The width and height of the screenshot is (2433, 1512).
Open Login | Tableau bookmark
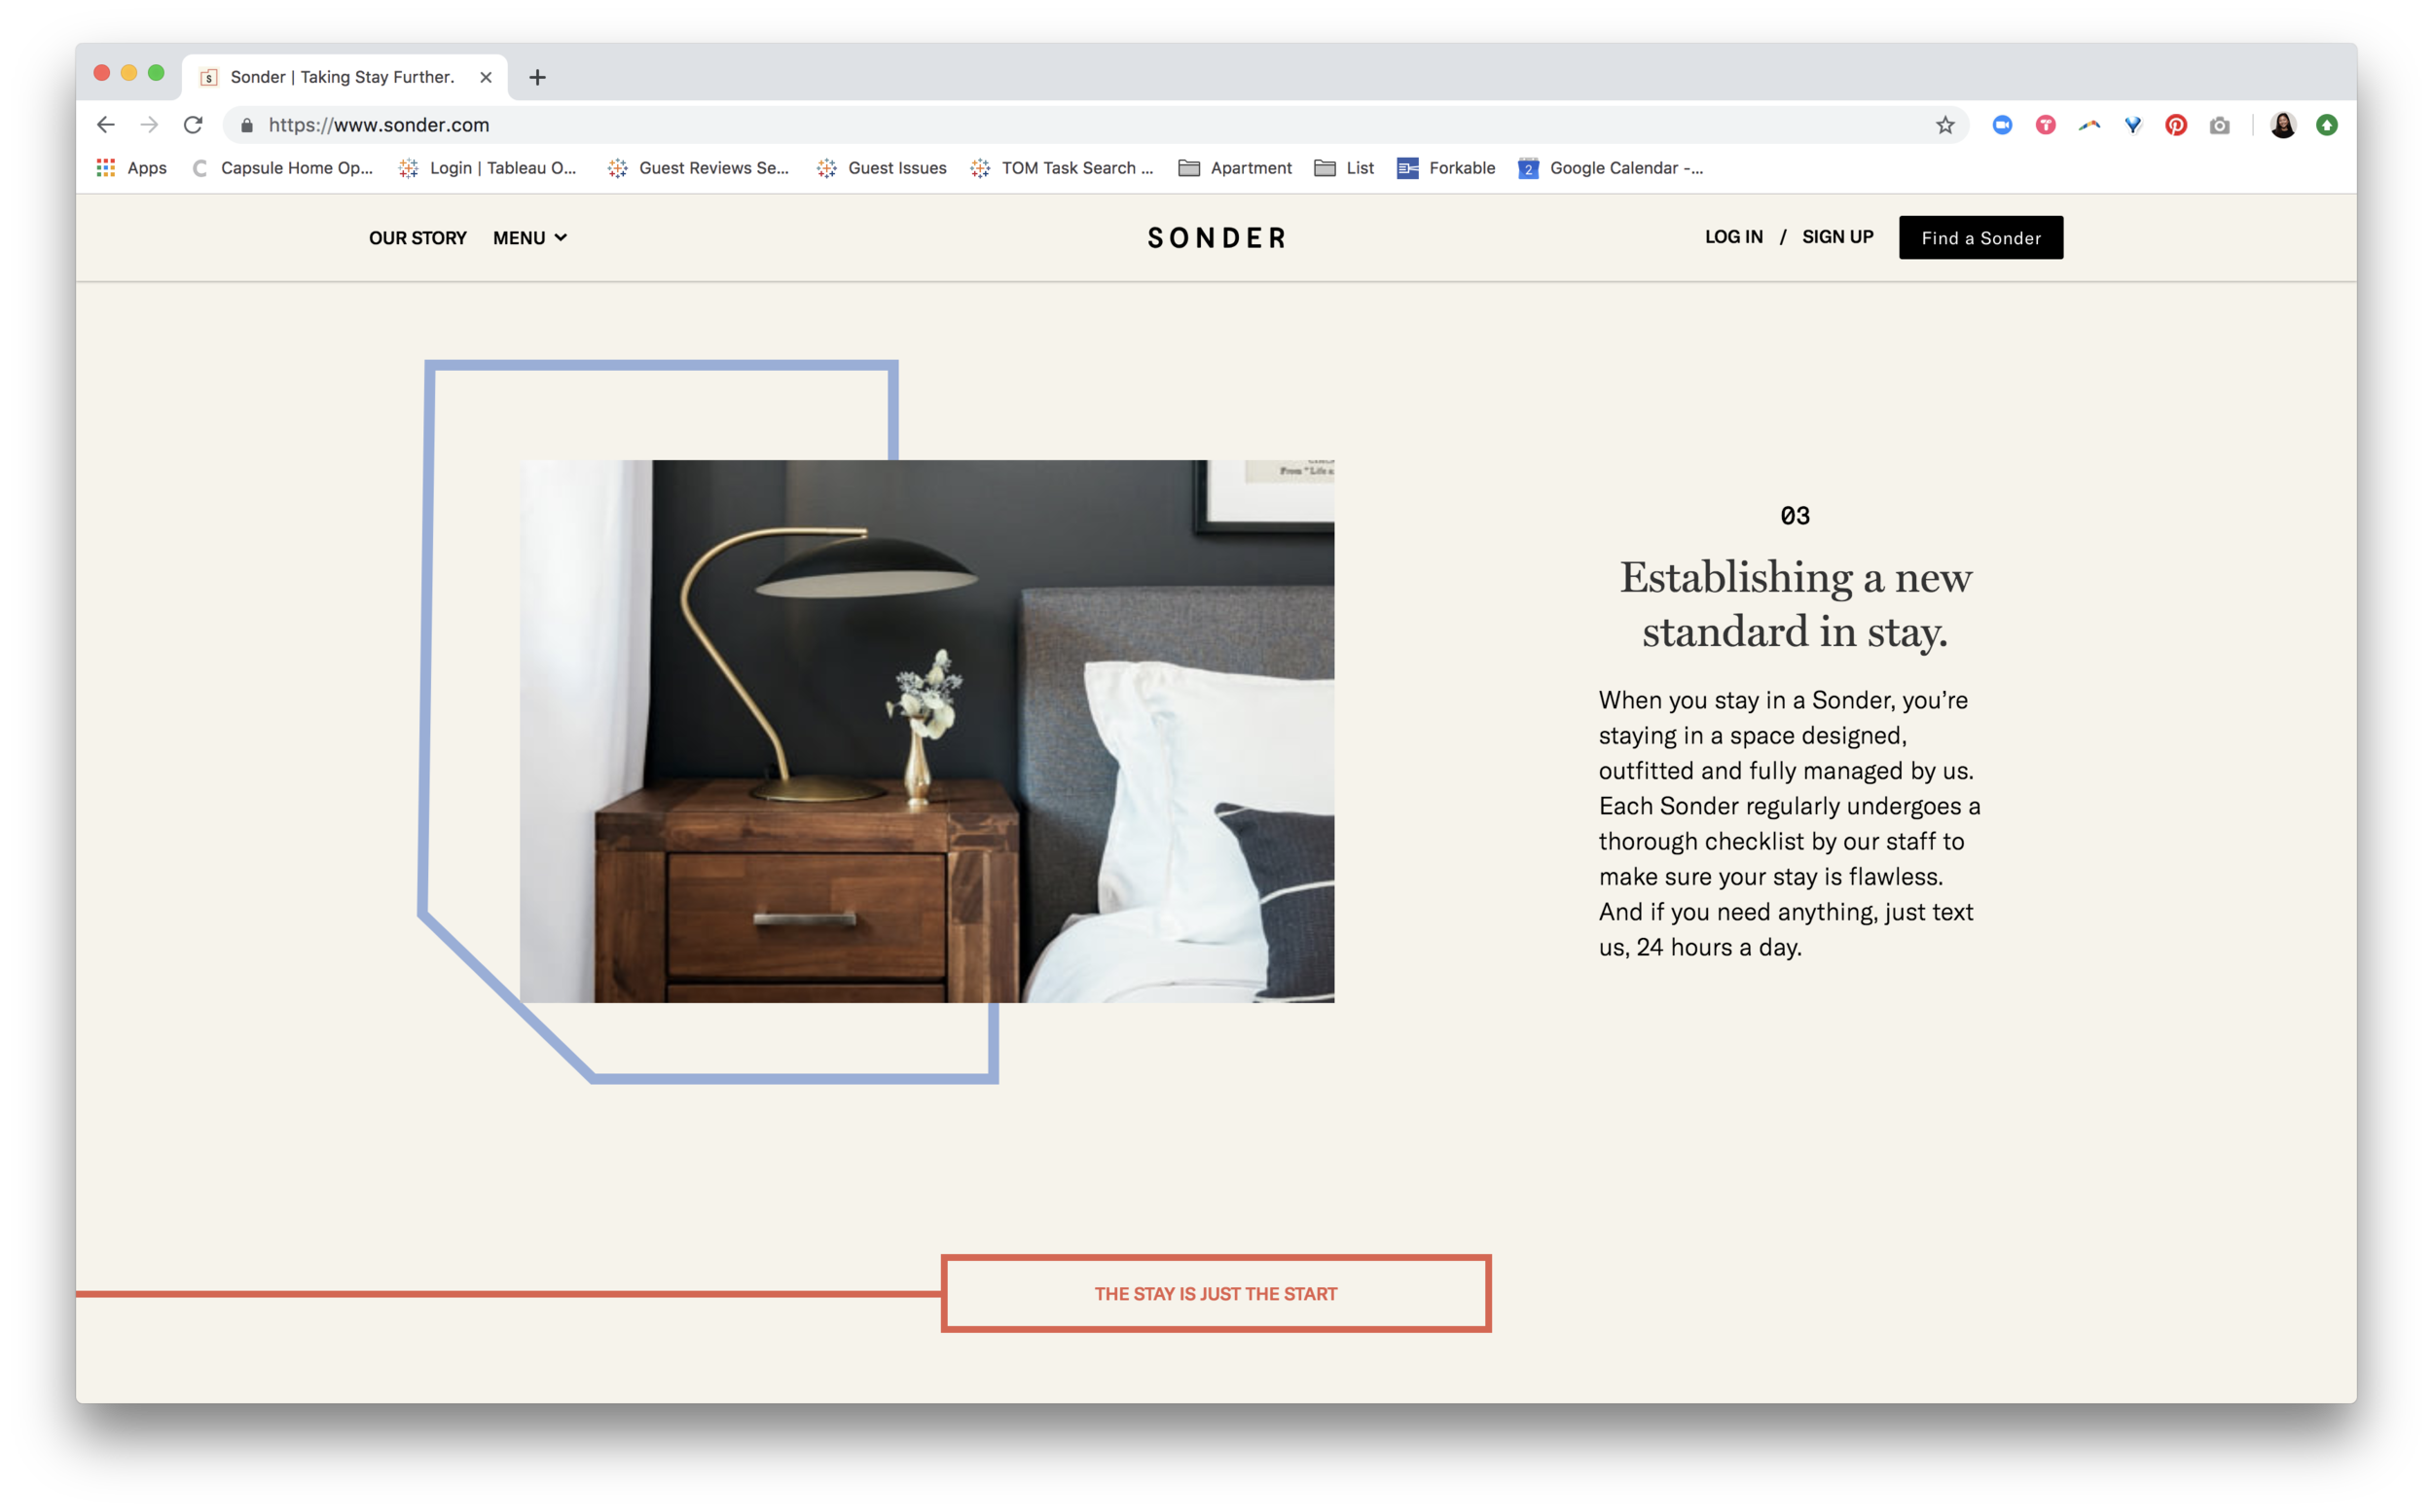[488, 168]
